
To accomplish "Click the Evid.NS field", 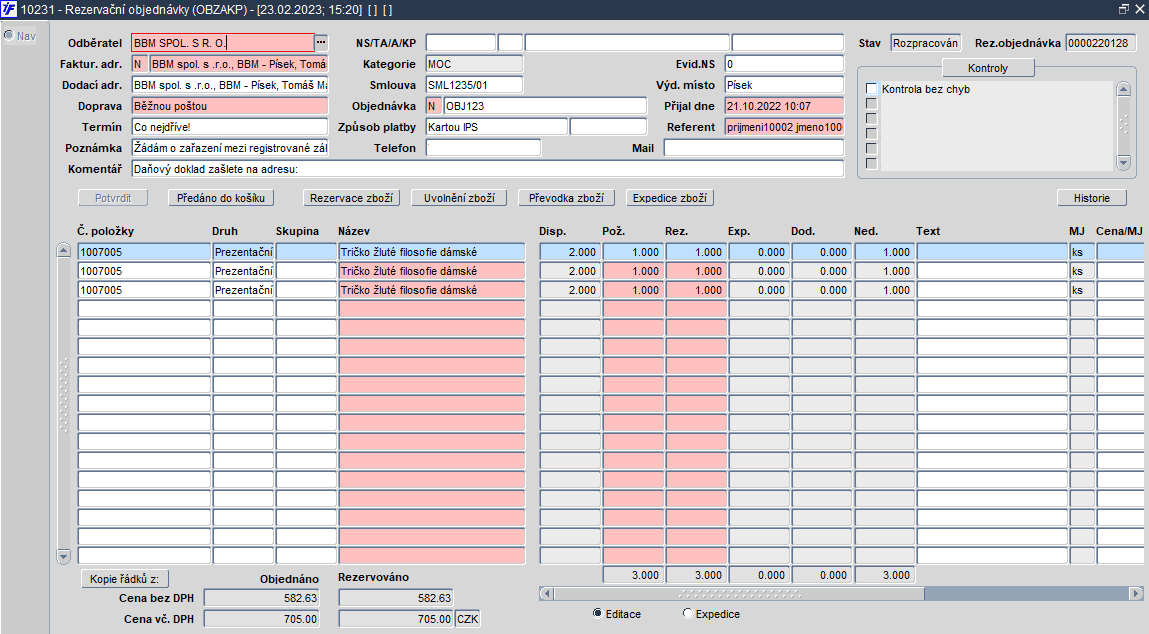I will [x=784, y=64].
